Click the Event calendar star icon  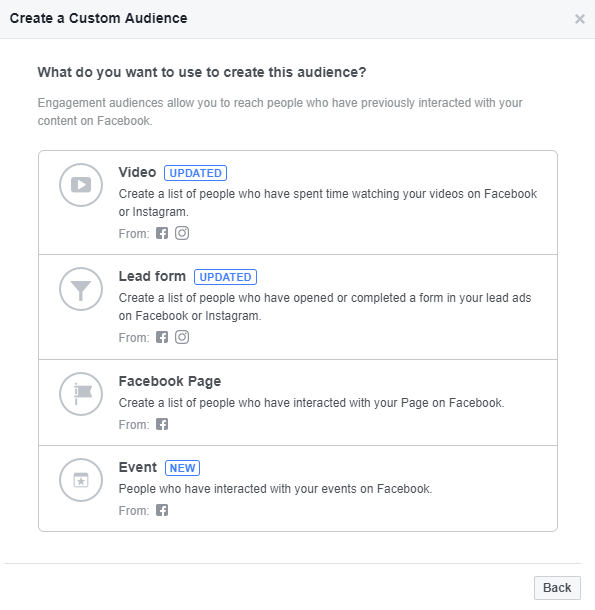tap(81, 480)
